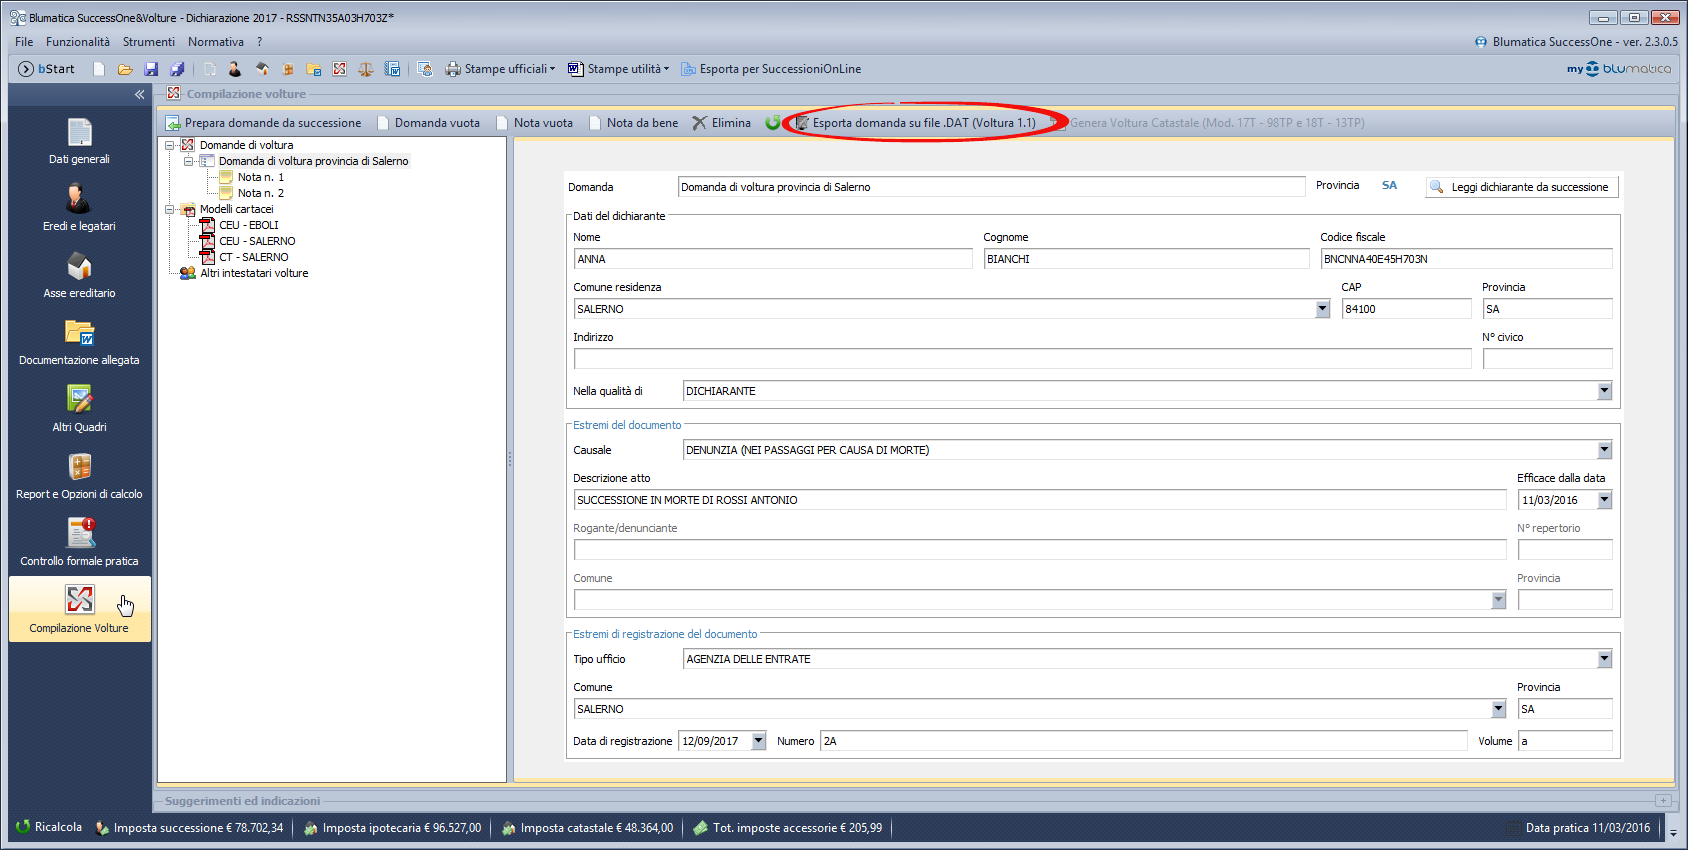Image resolution: width=1688 pixels, height=850 pixels.
Task: Collapse Domande di voltura tree node
Action: pyautogui.click(x=170, y=145)
